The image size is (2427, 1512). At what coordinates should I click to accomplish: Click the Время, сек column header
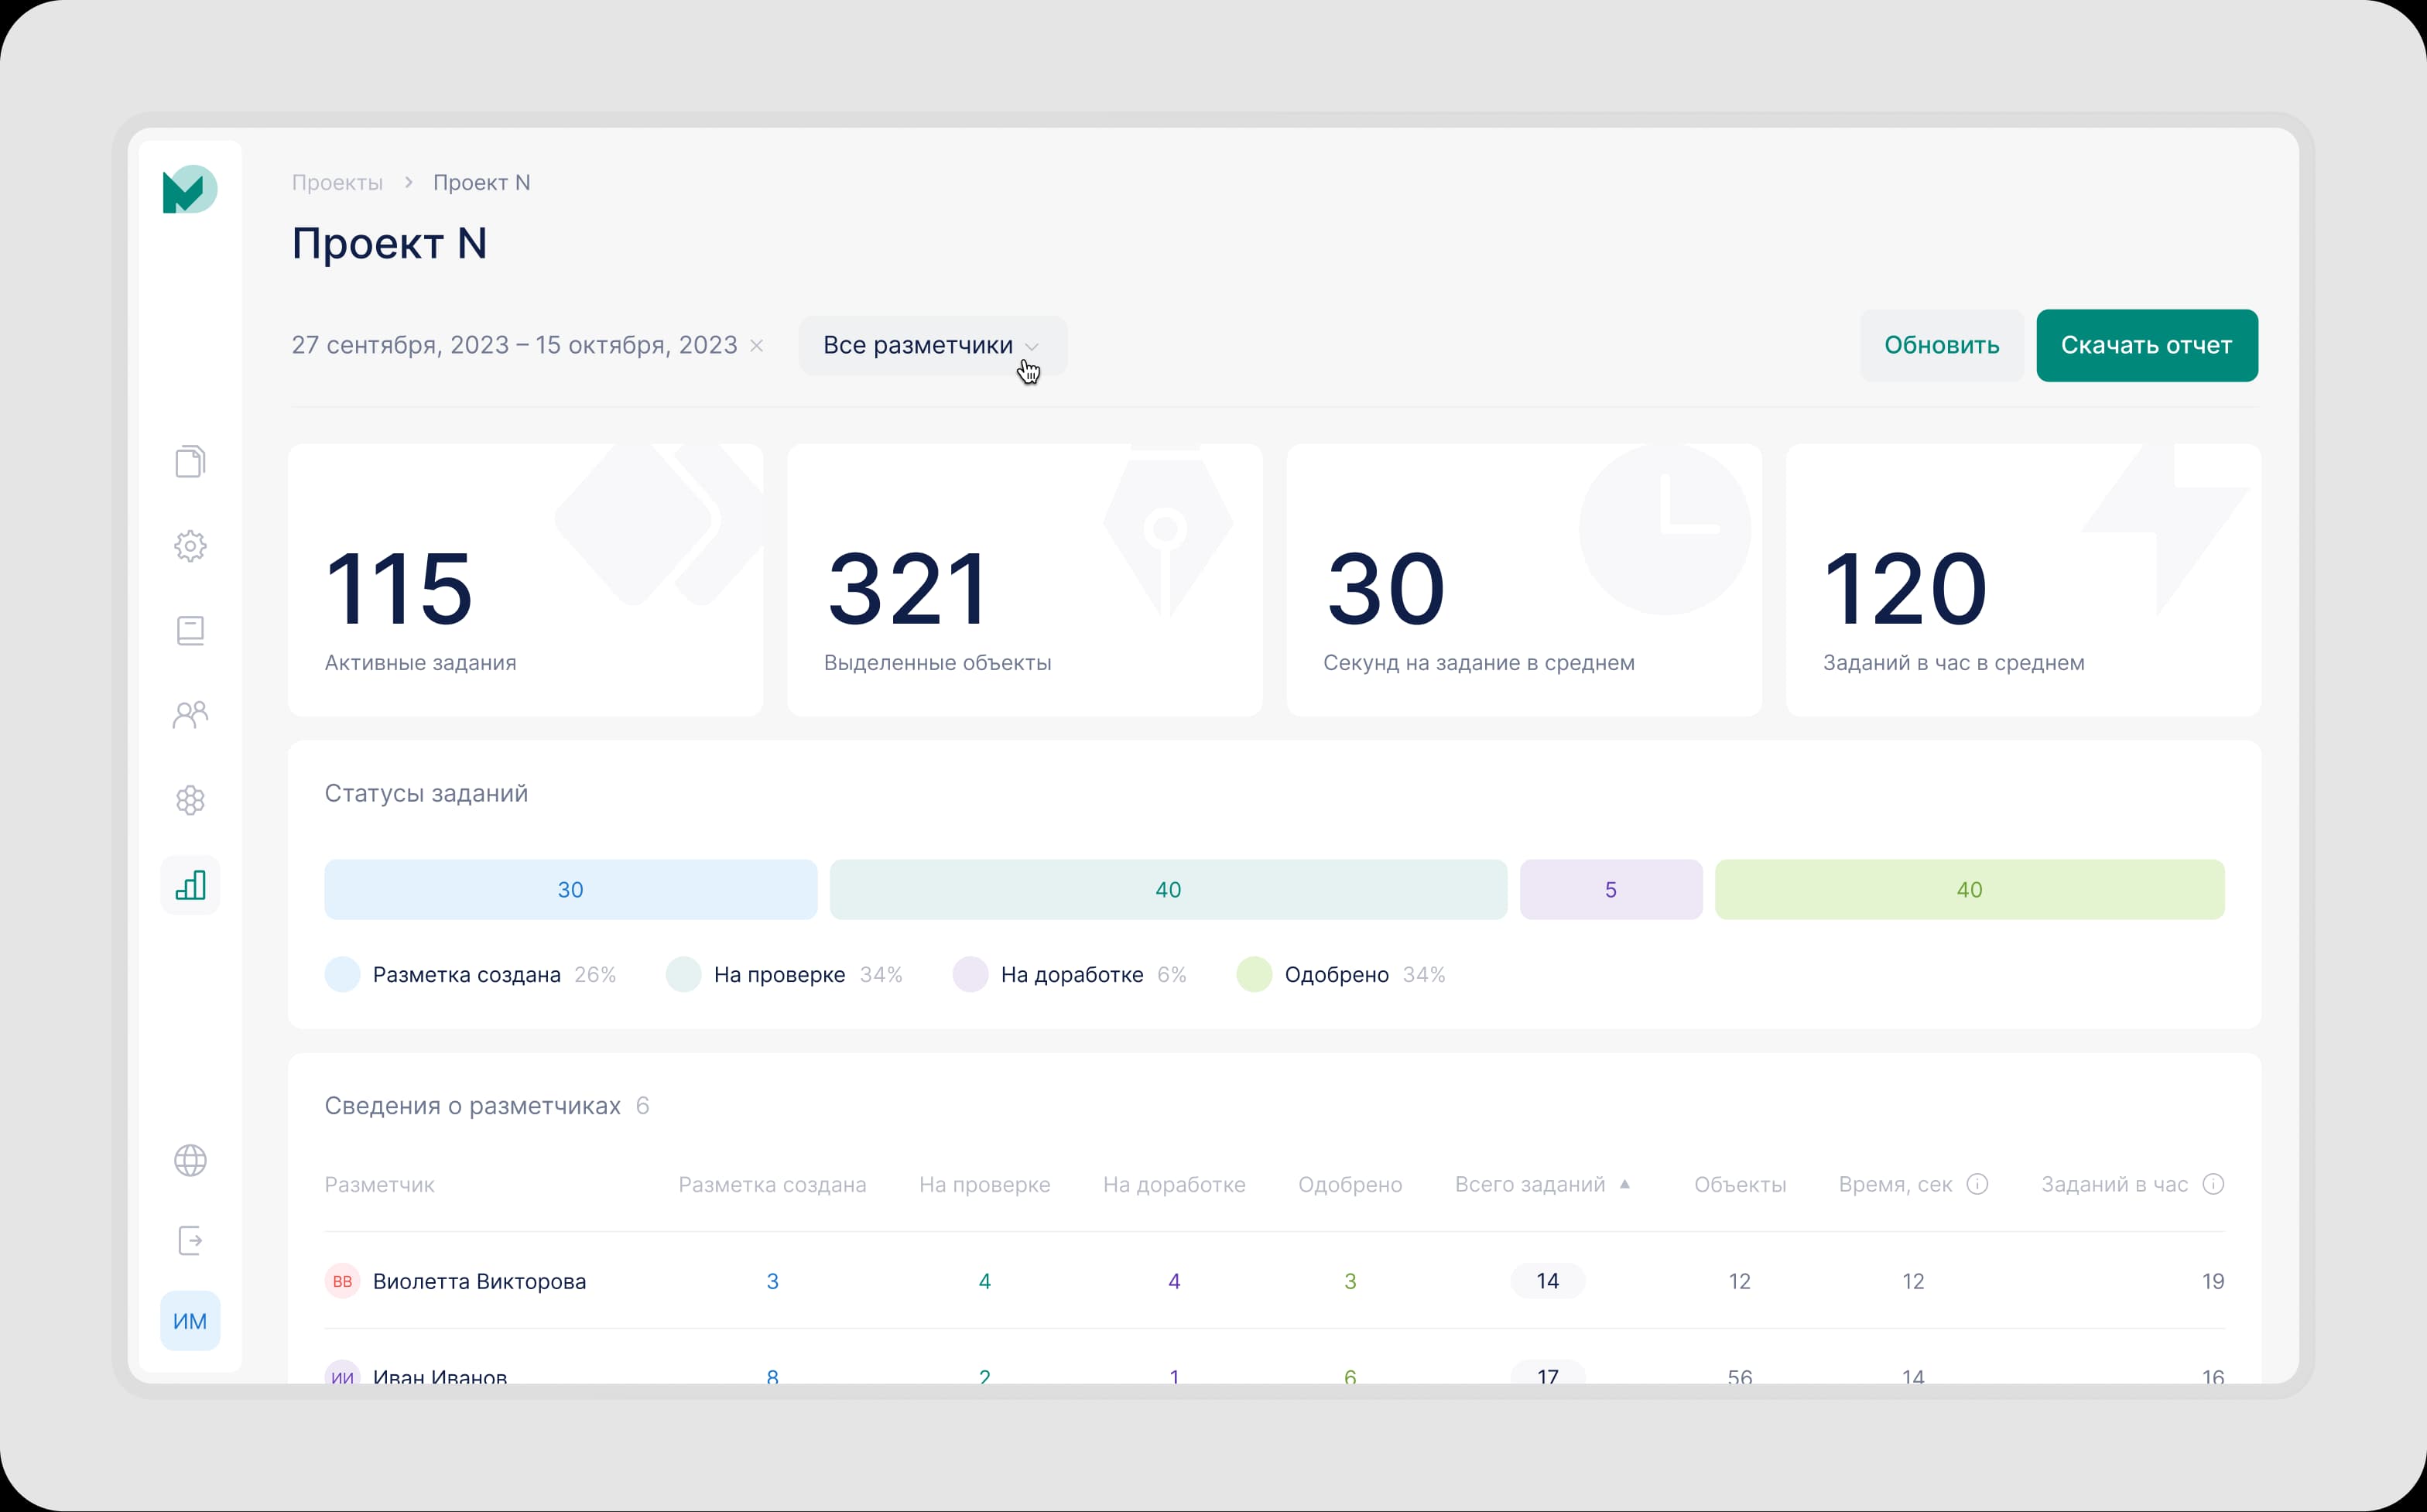click(x=1895, y=1184)
